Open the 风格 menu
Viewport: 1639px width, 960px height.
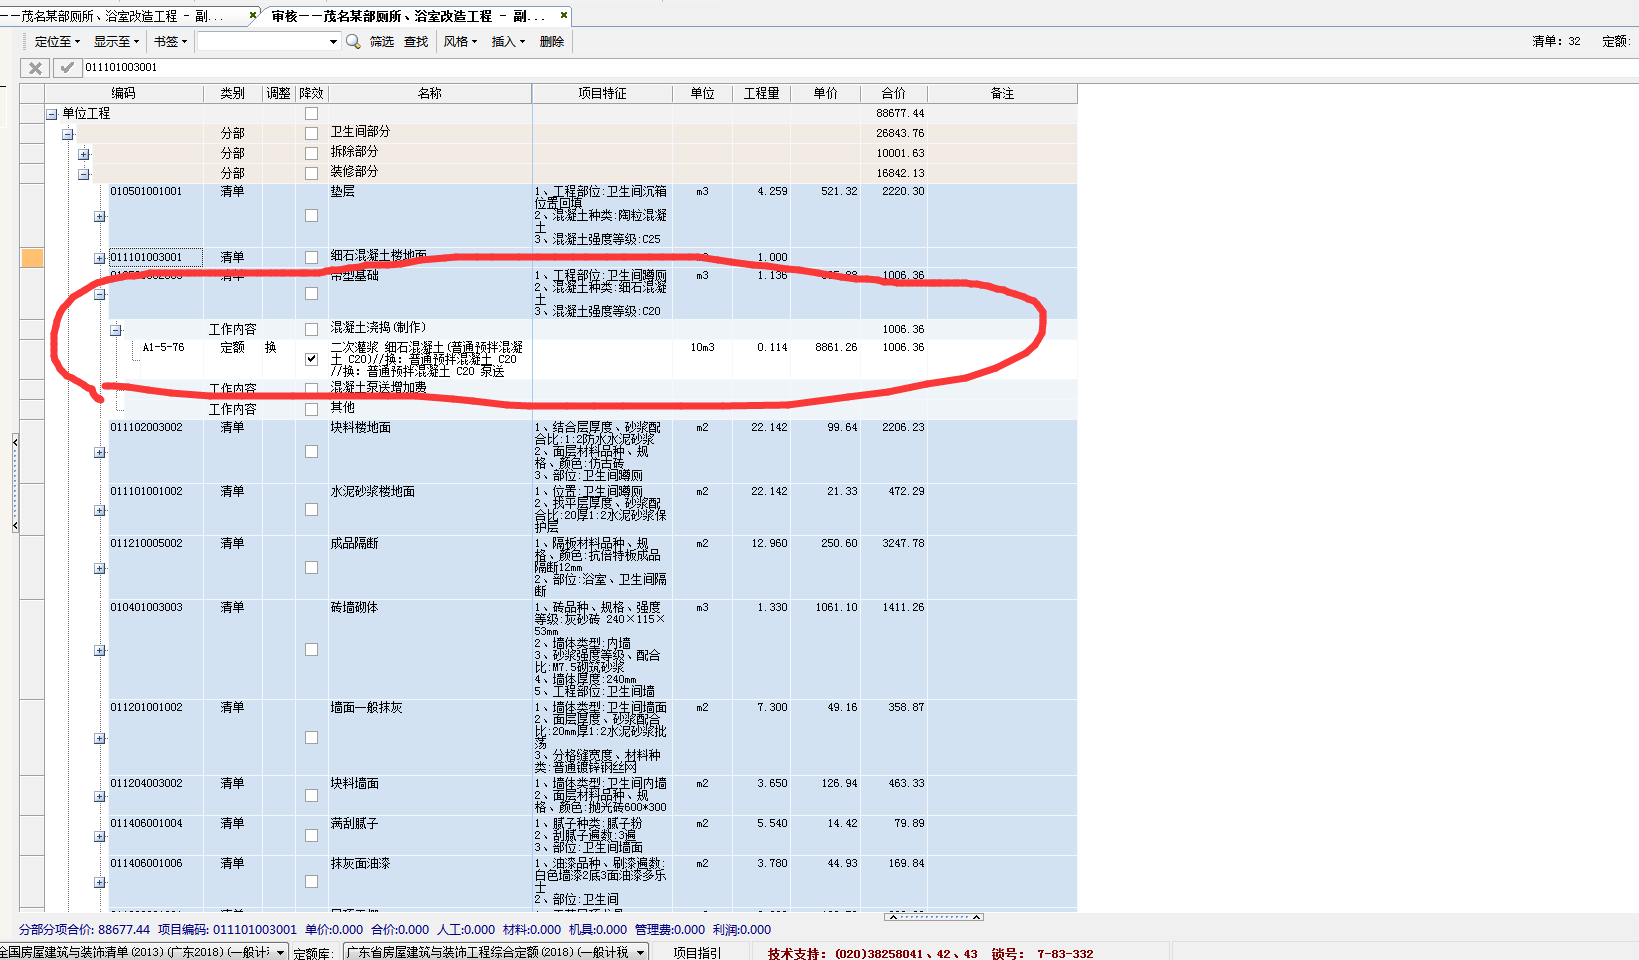pyautogui.click(x=460, y=42)
